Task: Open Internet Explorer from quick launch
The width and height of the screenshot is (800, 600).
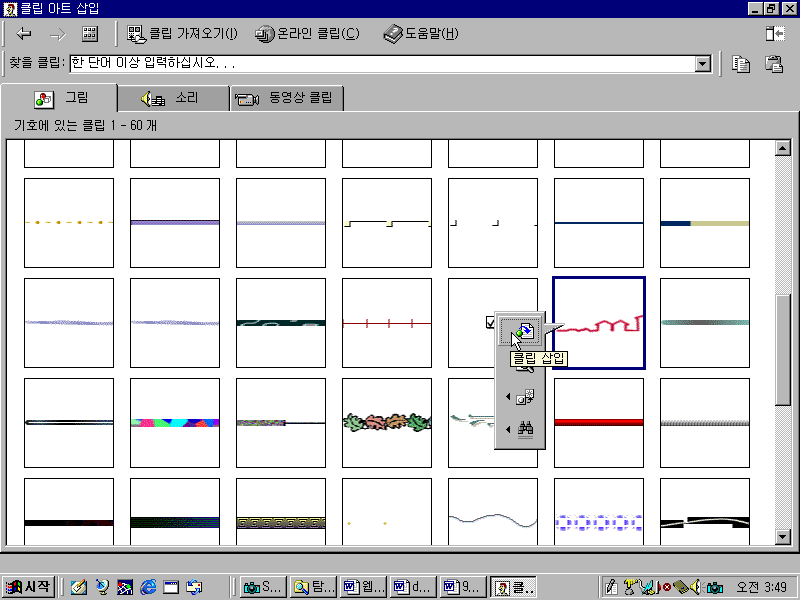Action: point(149,587)
